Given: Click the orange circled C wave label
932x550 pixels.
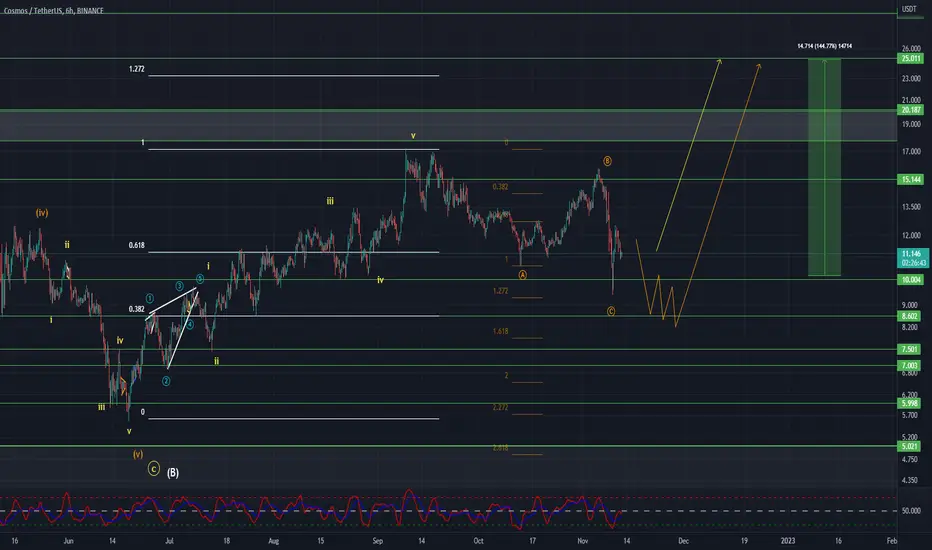Looking at the screenshot, I should pos(610,312).
